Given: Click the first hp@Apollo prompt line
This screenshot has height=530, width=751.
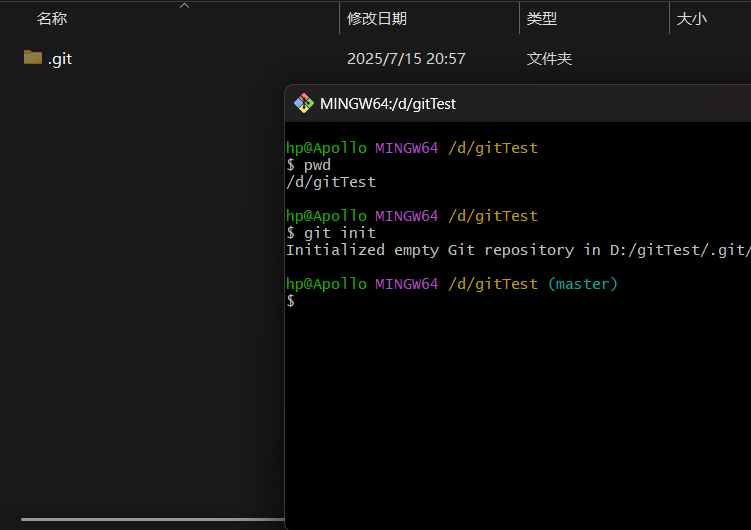Looking at the screenshot, I should pos(412,148).
